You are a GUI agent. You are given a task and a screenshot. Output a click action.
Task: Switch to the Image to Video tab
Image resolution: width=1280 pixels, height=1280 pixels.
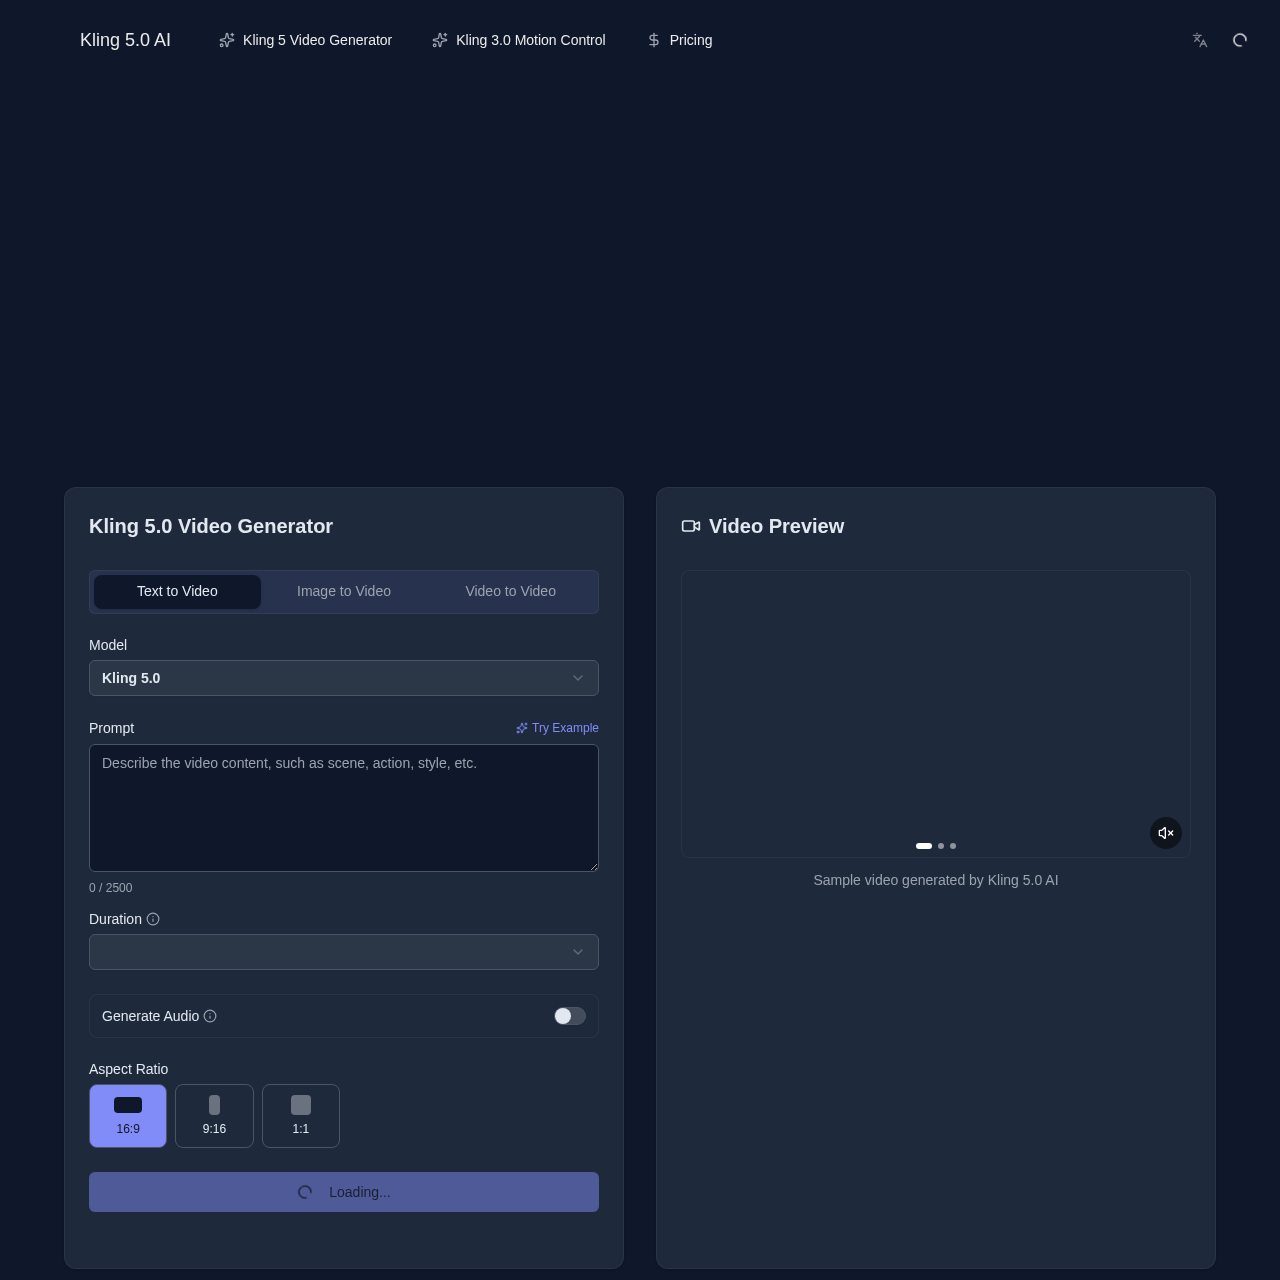[343, 591]
